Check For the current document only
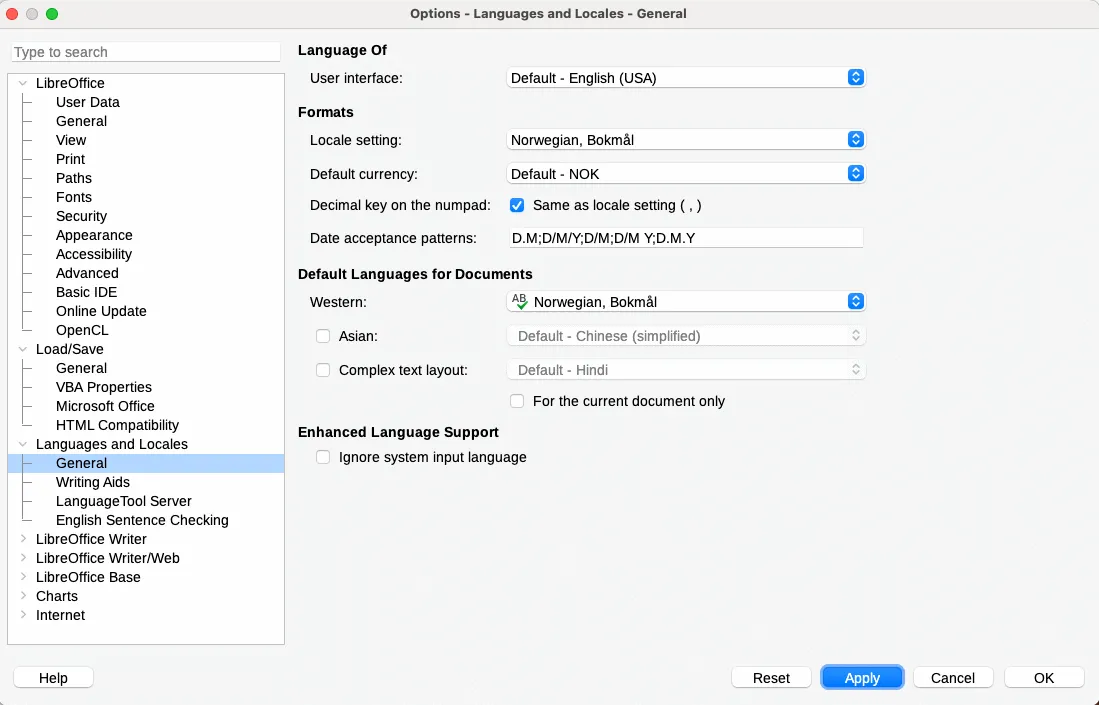The image size is (1099, 705). pos(517,402)
